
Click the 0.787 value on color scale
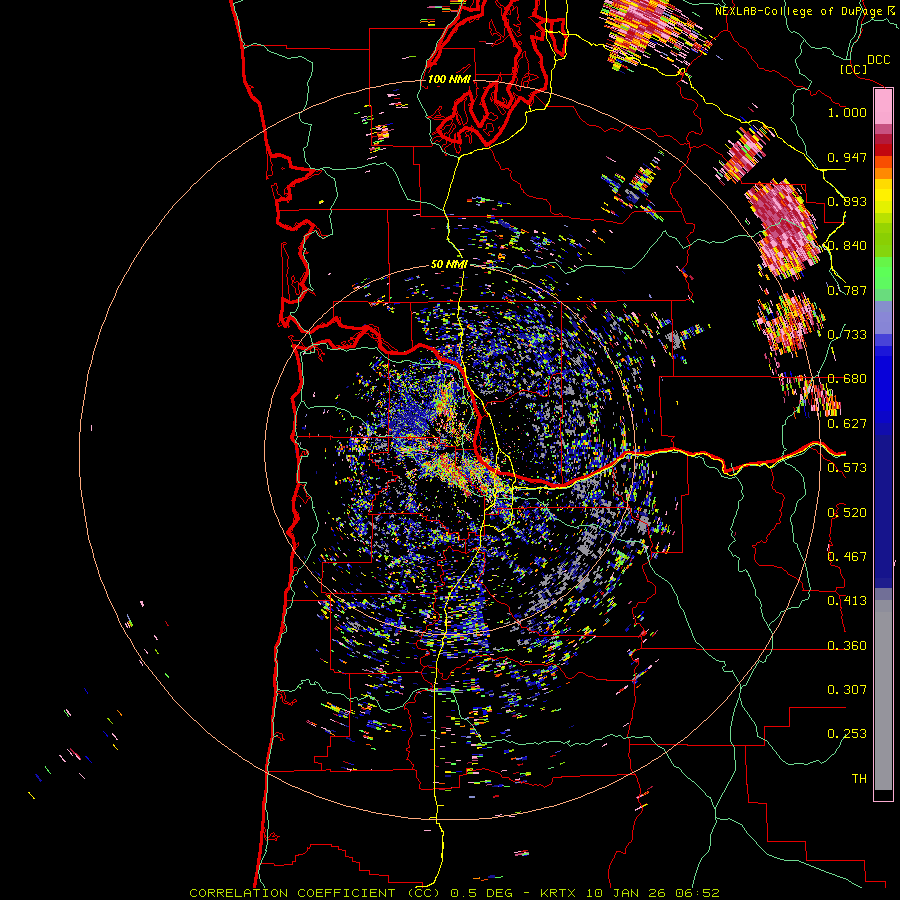tap(847, 290)
